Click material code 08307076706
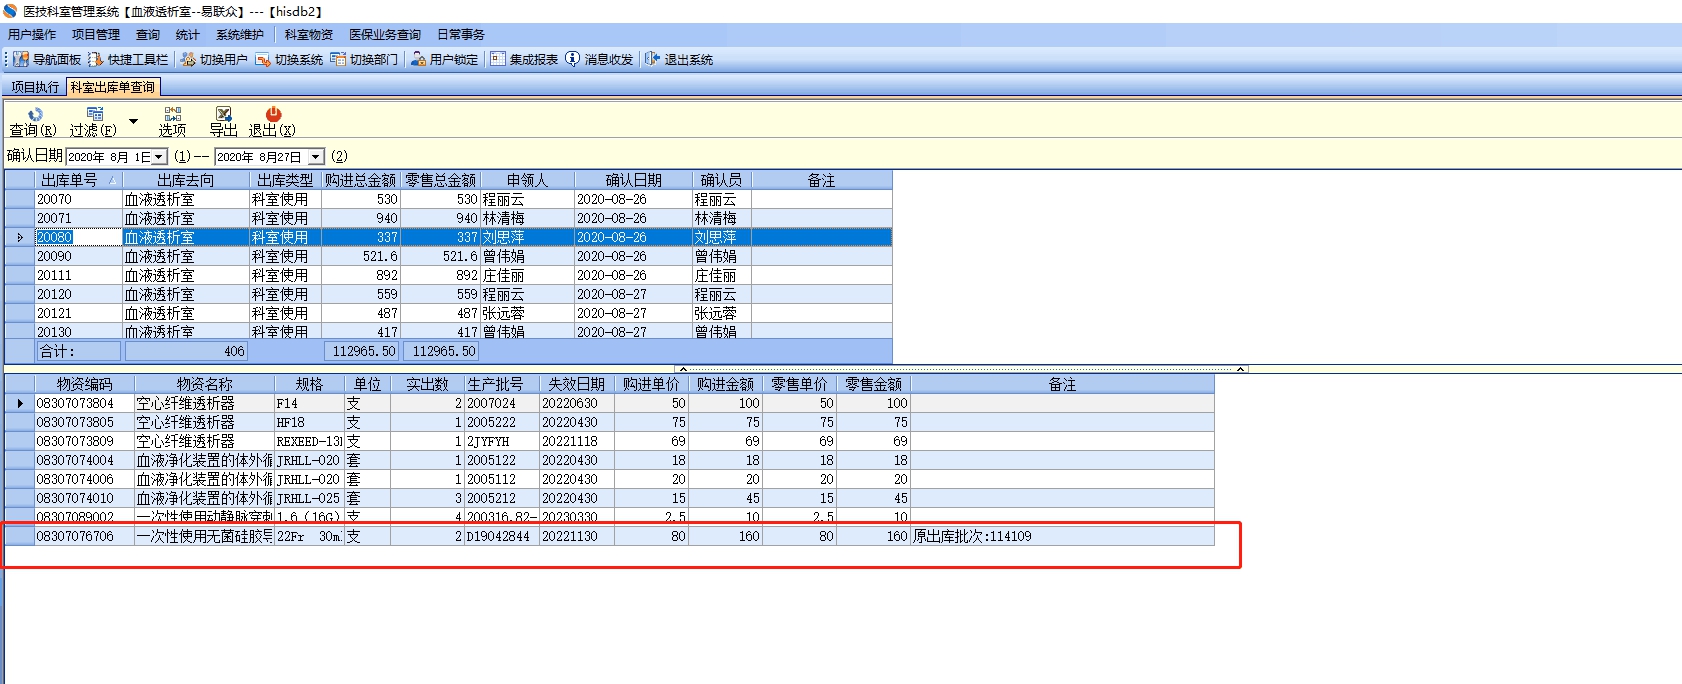This screenshot has width=1682, height=684. click(75, 536)
